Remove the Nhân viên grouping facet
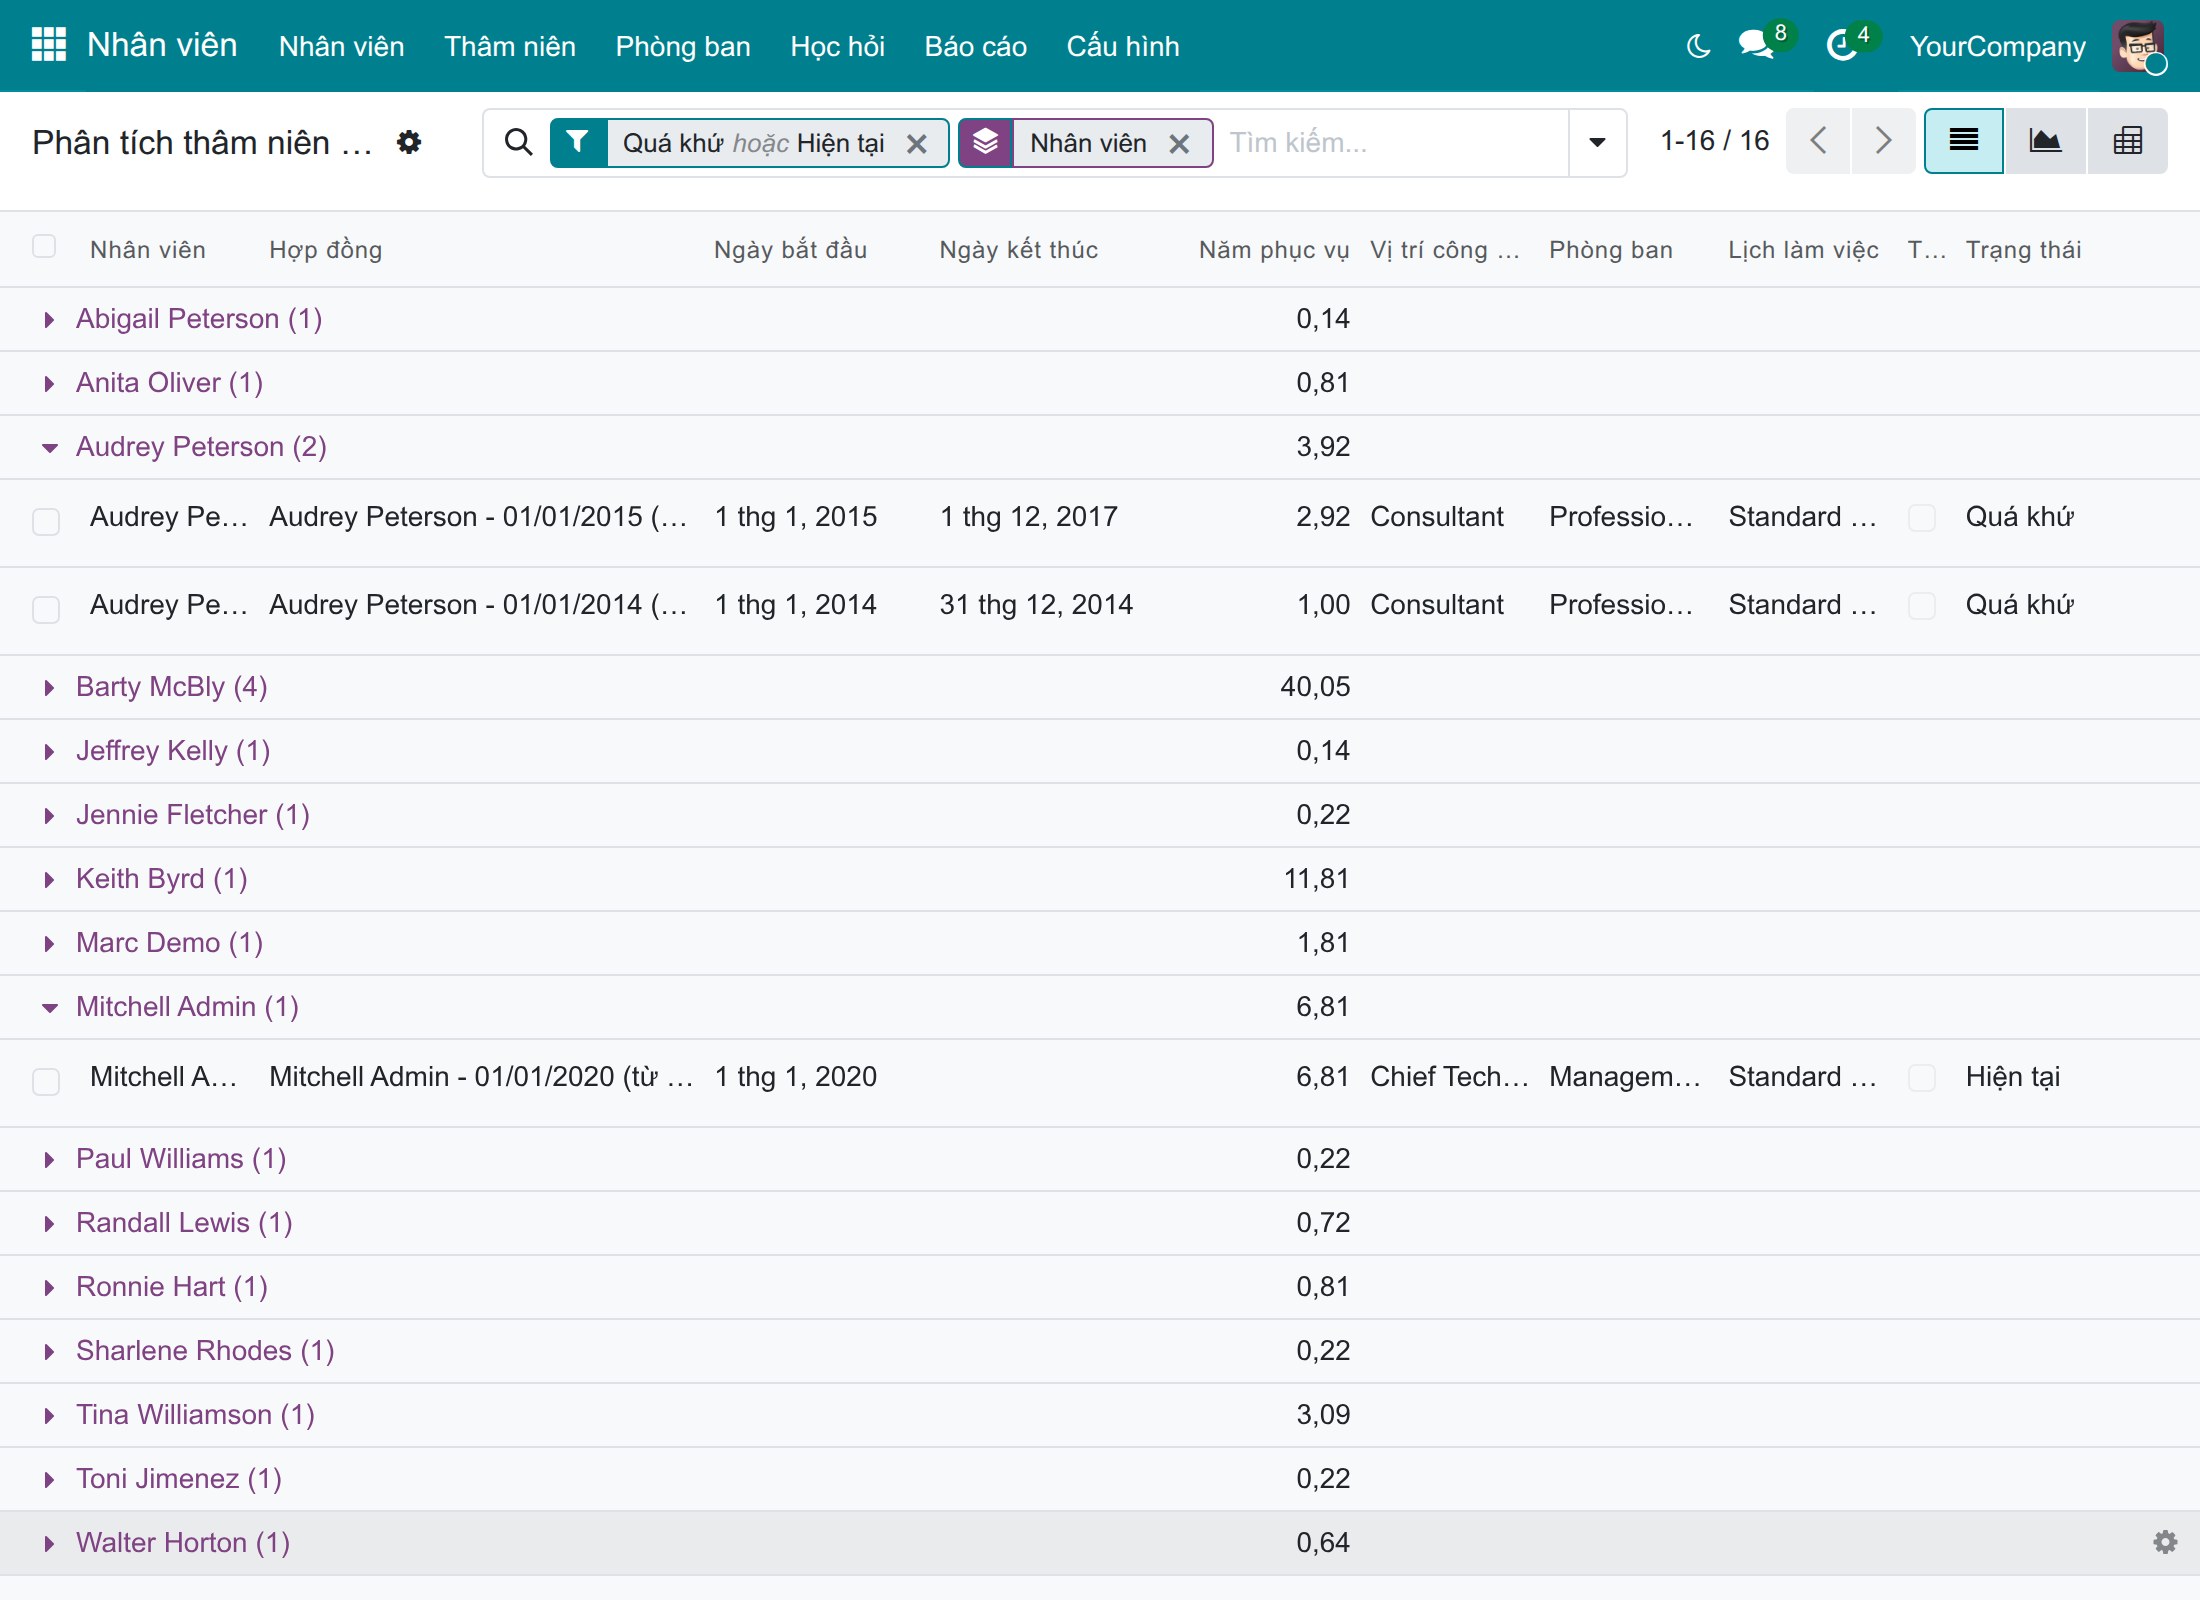 (1180, 143)
